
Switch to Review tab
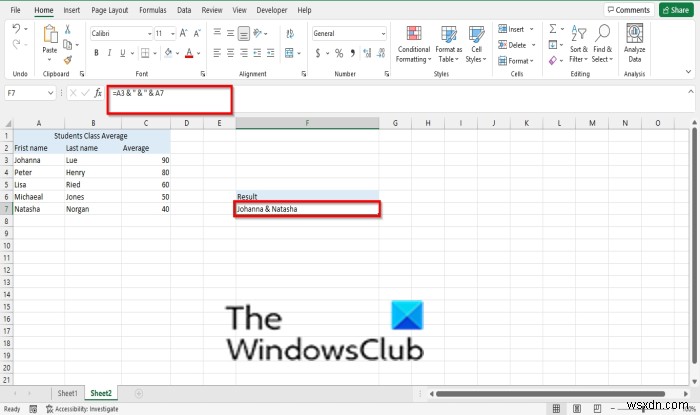[212, 10]
